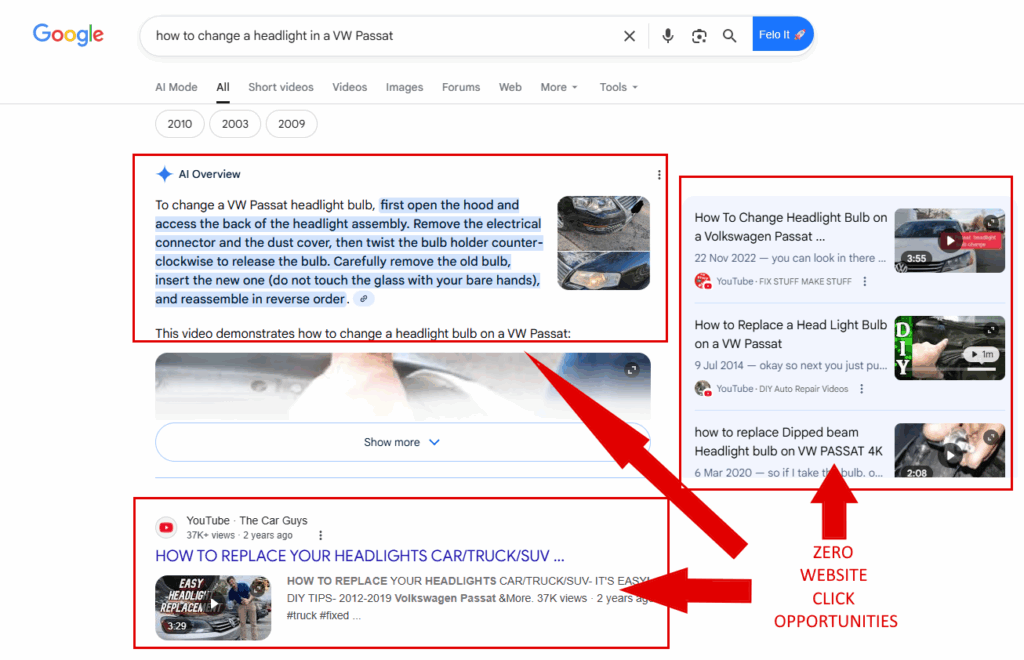
Task: Click the Google logo
Action: click(x=67, y=34)
